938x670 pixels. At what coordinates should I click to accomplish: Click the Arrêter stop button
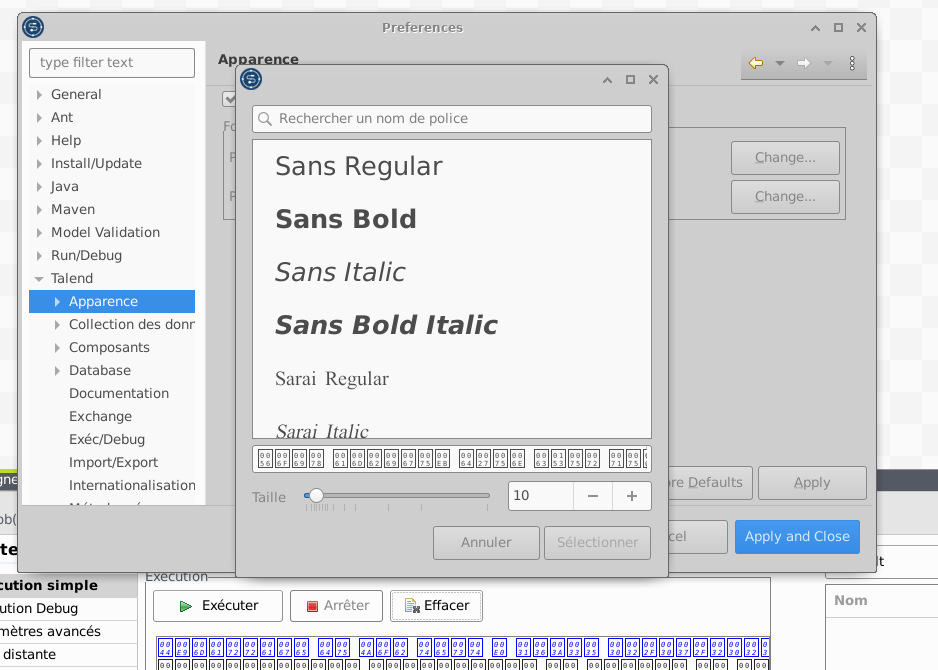click(x=338, y=606)
